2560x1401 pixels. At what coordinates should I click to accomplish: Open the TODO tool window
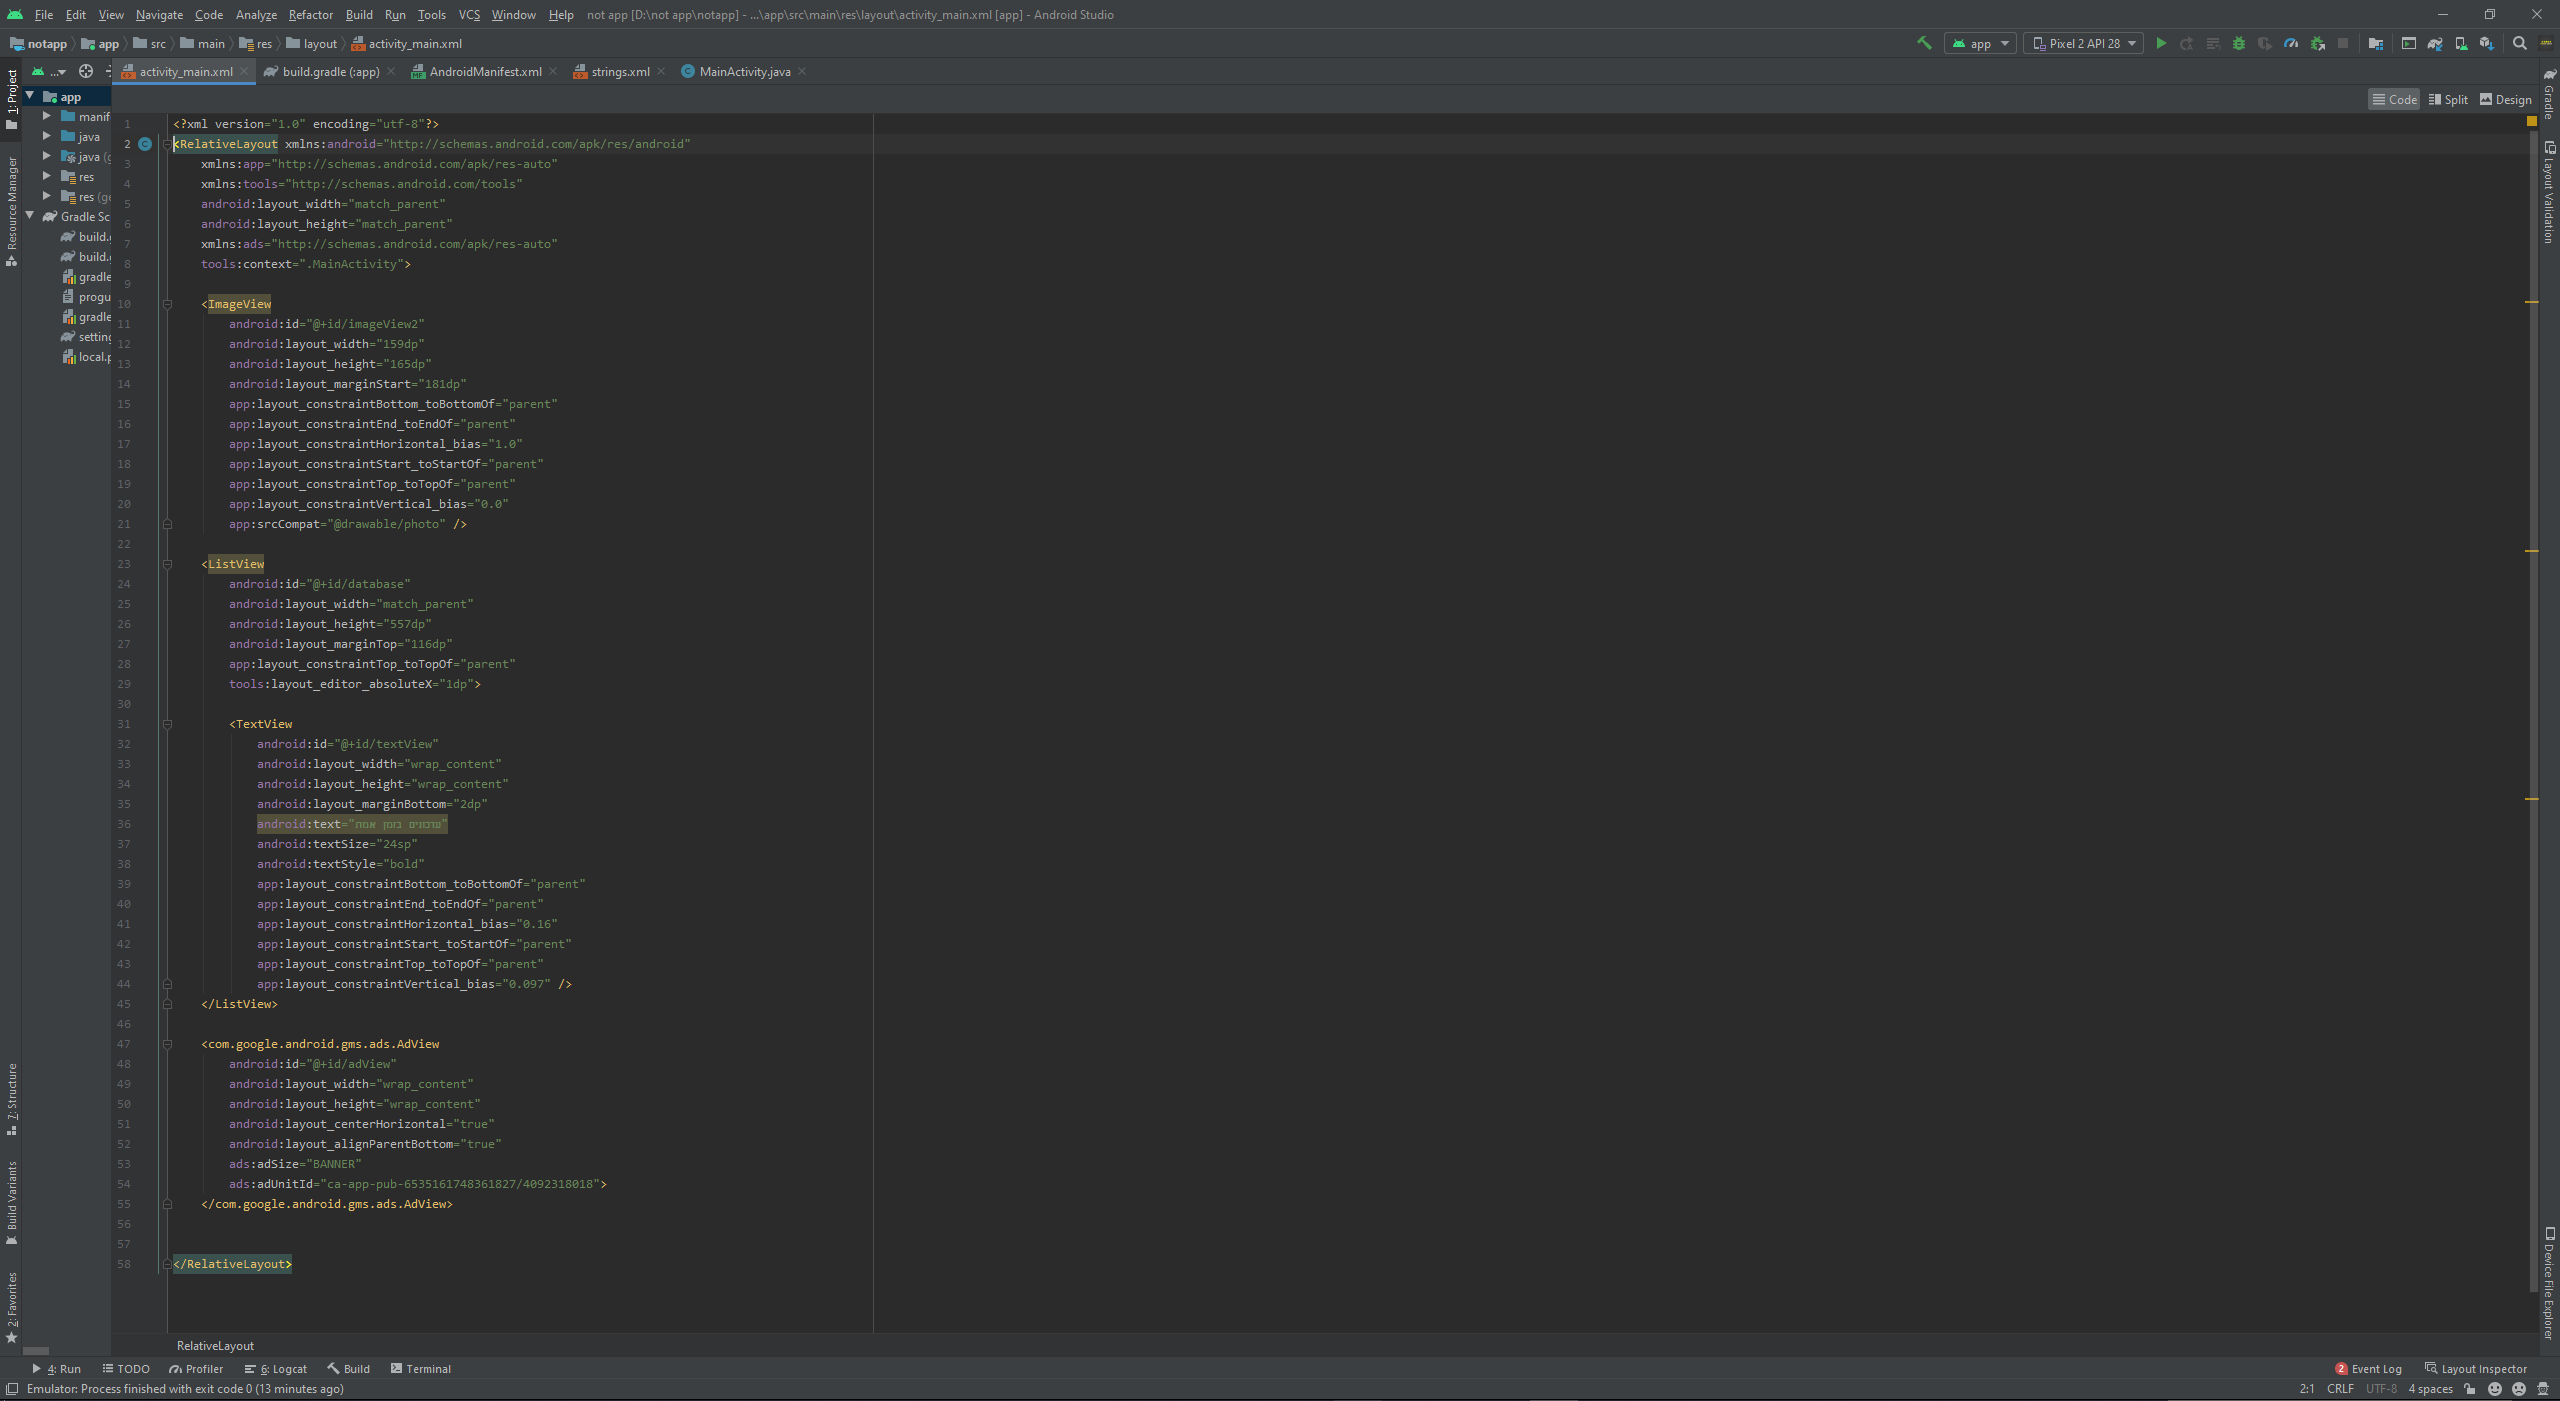coord(126,1368)
